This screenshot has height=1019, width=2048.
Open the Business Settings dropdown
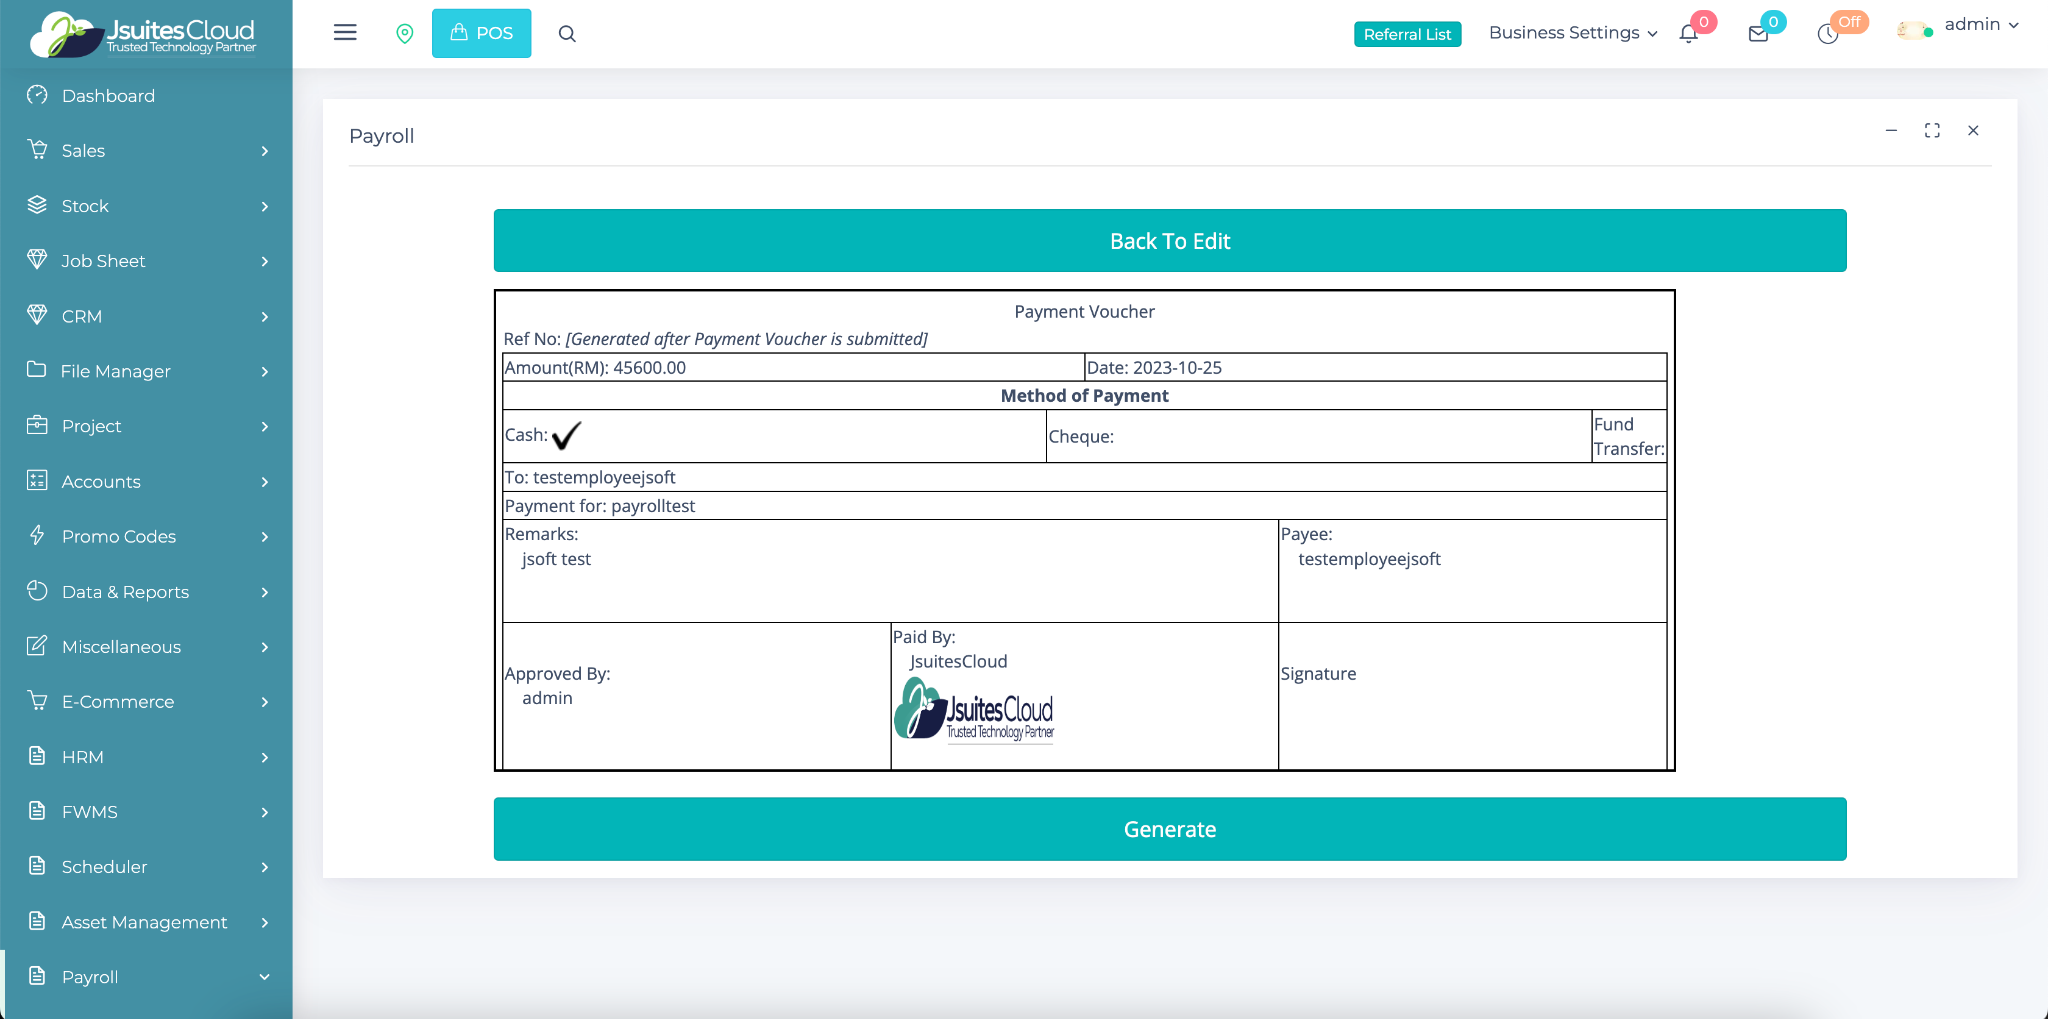pos(1572,33)
